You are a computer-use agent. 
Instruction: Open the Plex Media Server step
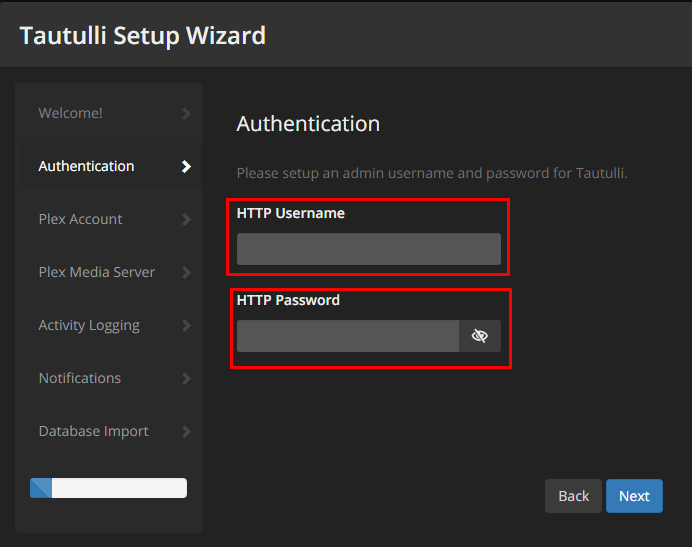(x=109, y=272)
